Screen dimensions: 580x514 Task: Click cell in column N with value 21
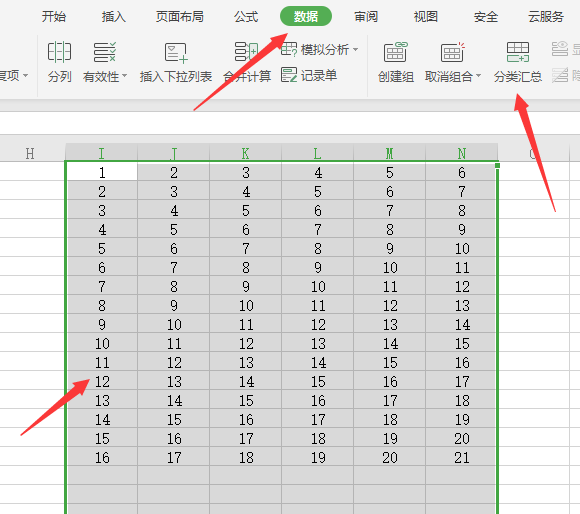coord(461,457)
